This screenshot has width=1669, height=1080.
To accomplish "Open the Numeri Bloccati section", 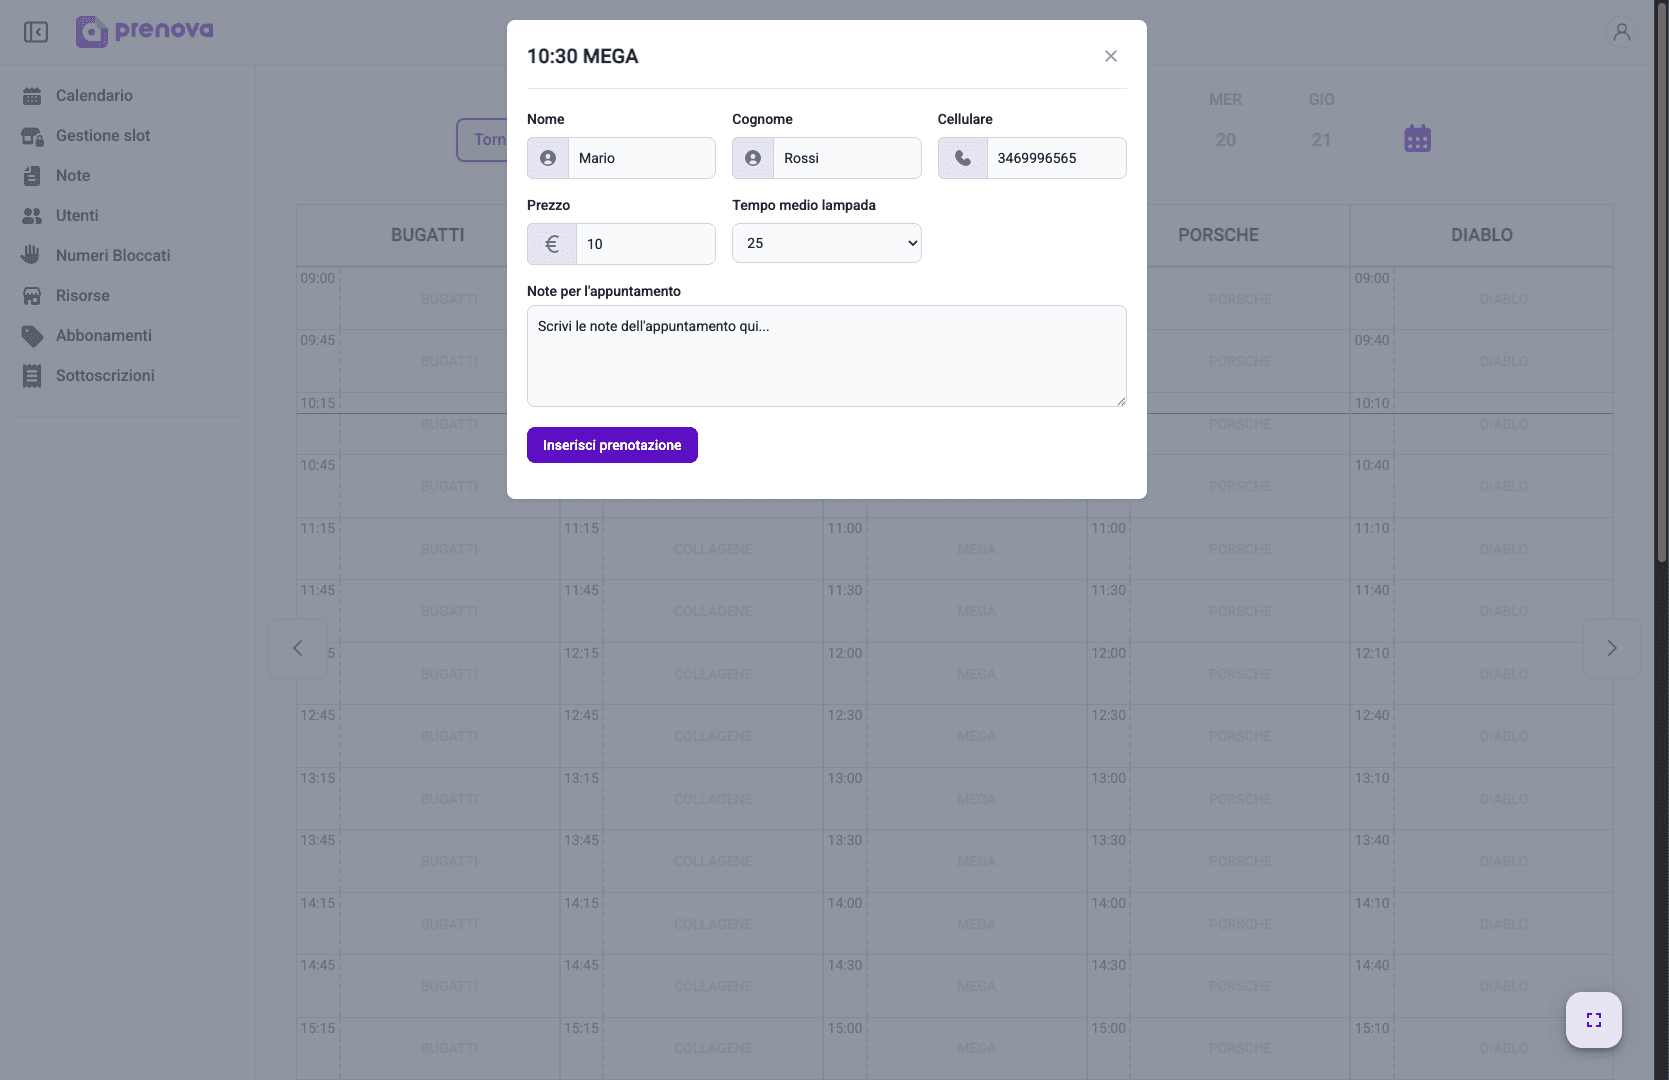I will (112, 255).
